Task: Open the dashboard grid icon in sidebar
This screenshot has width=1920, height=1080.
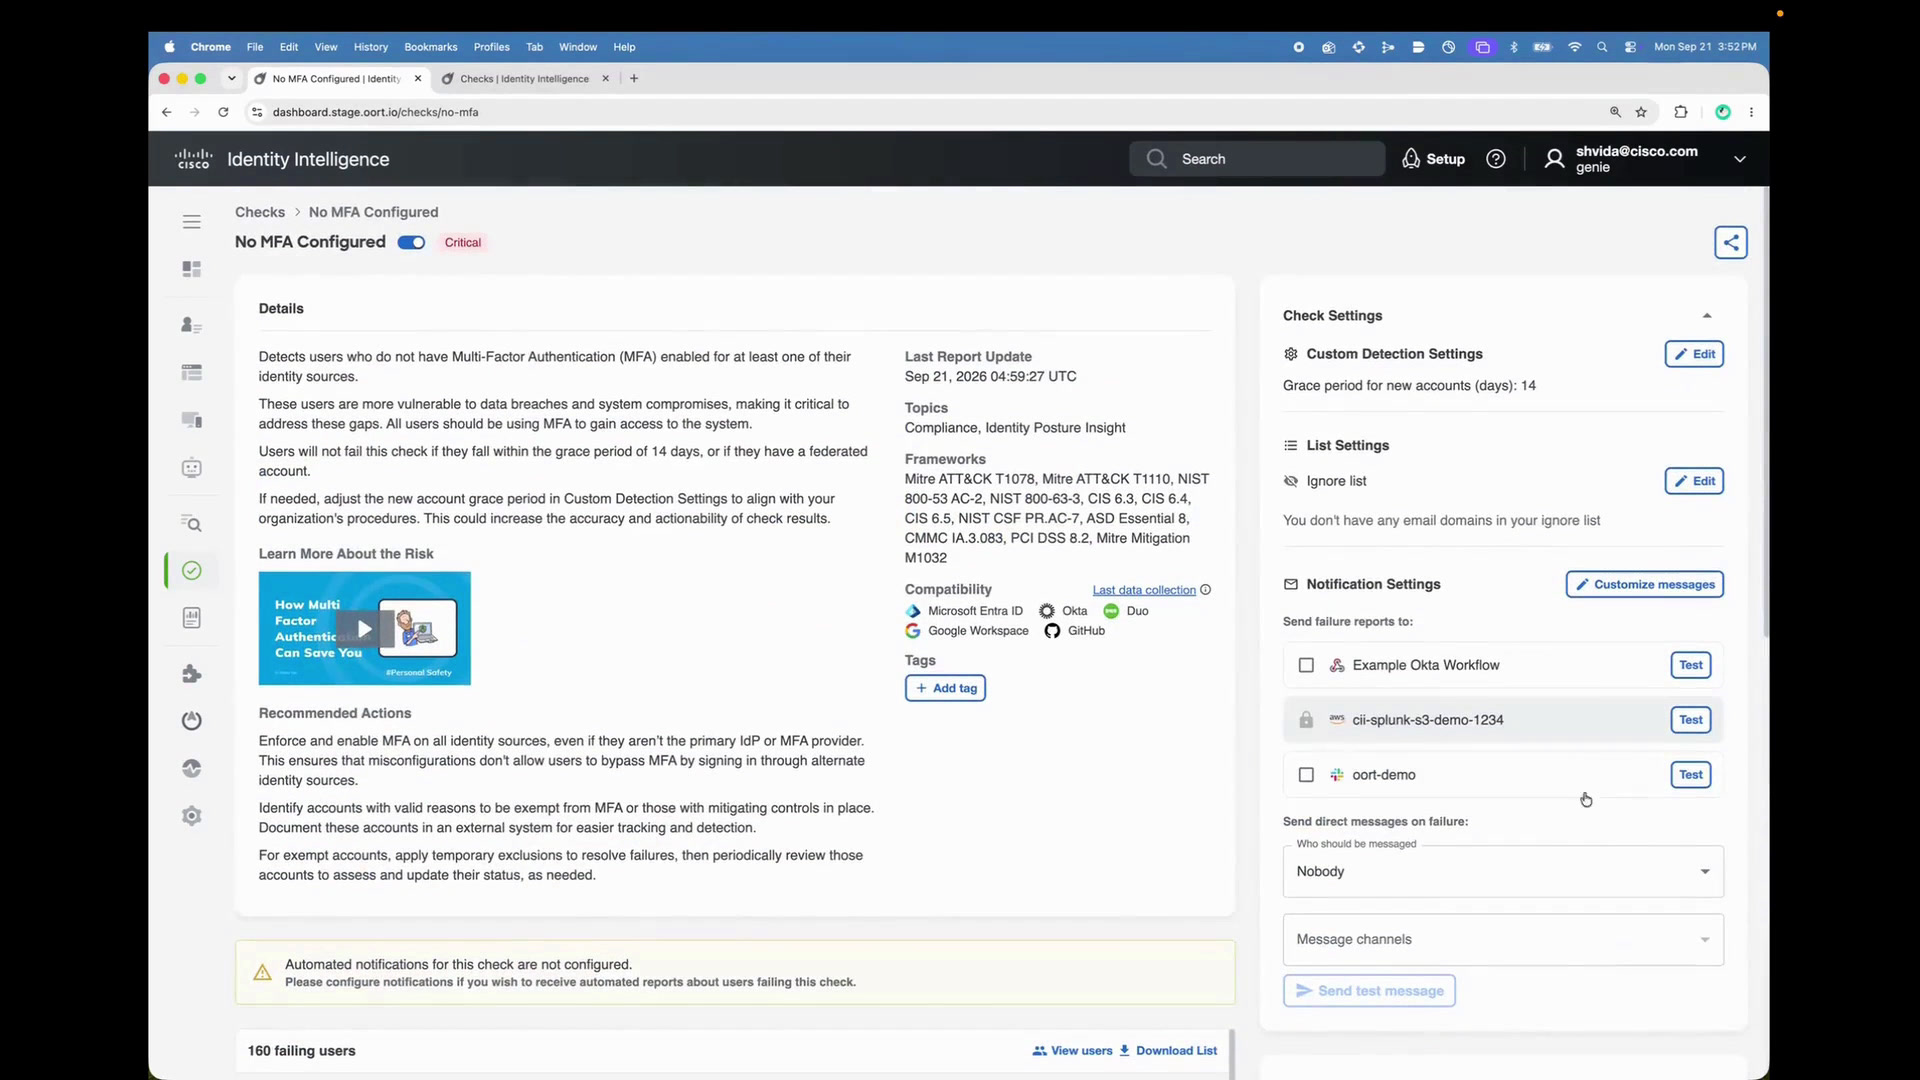Action: (x=192, y=269)
